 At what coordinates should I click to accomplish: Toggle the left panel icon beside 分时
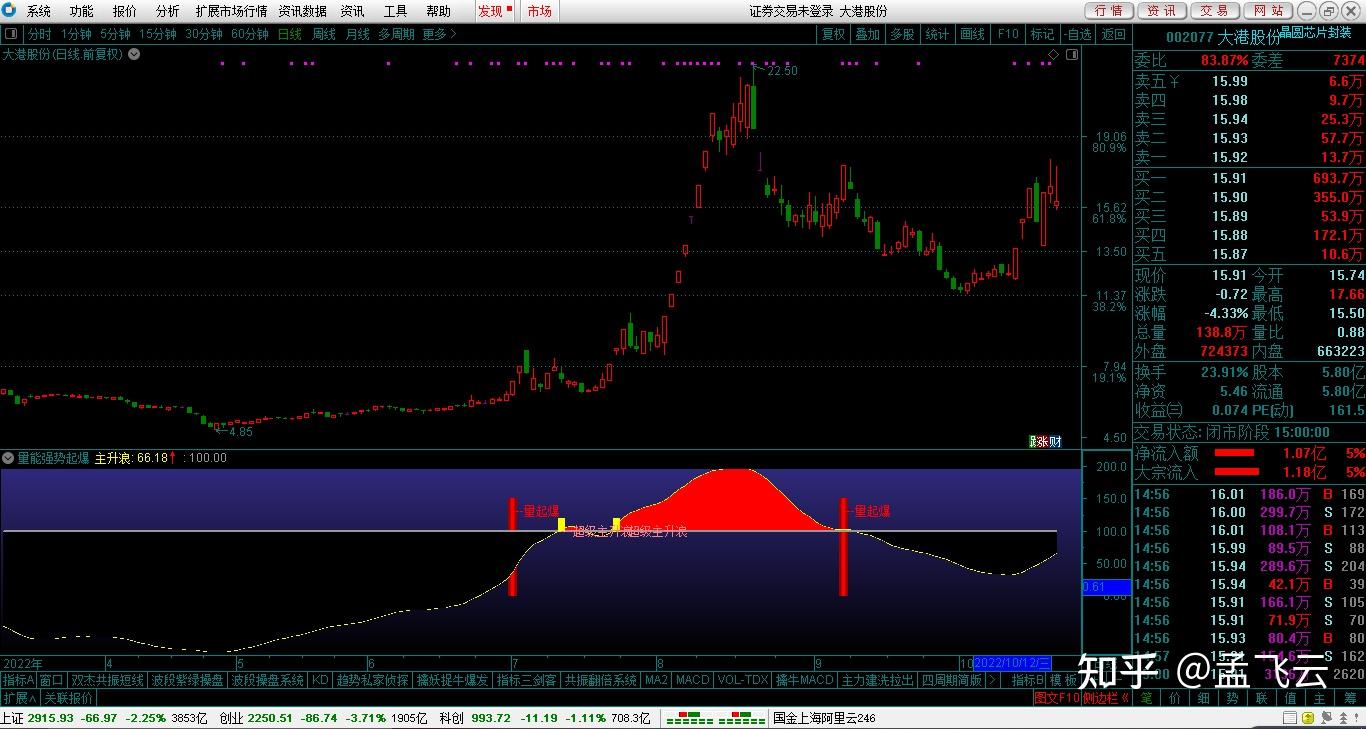coord(10,34)
